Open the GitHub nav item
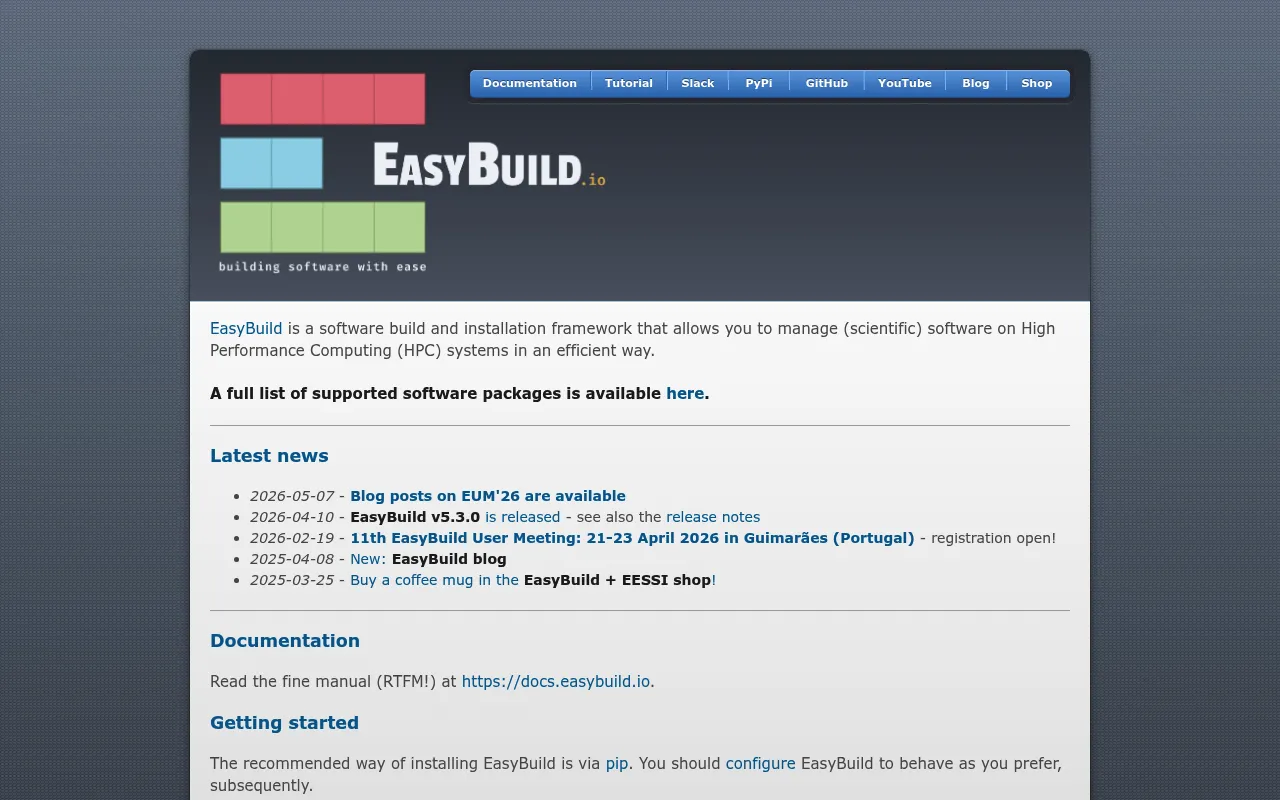The width and height of the screenshot is (1280, 800). pos(827,83)
